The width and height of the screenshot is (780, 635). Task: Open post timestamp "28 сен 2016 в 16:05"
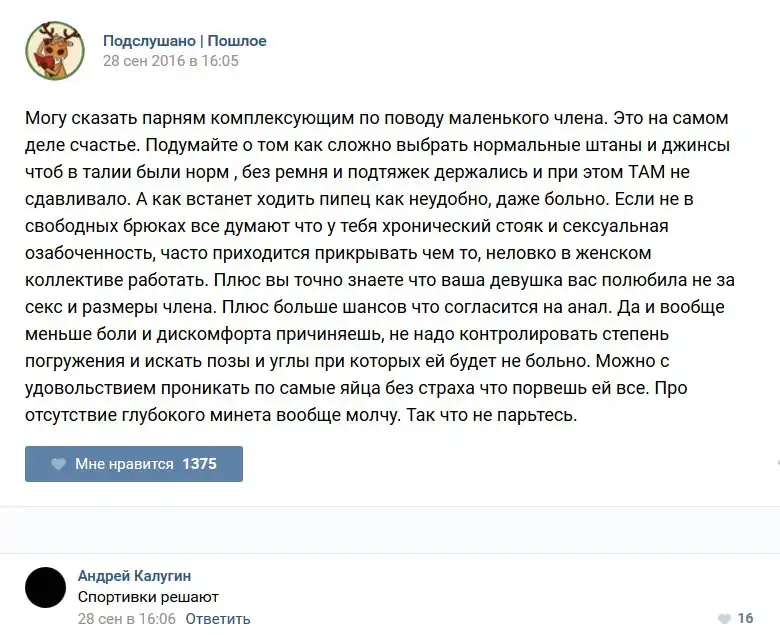(x=171, y=60)
